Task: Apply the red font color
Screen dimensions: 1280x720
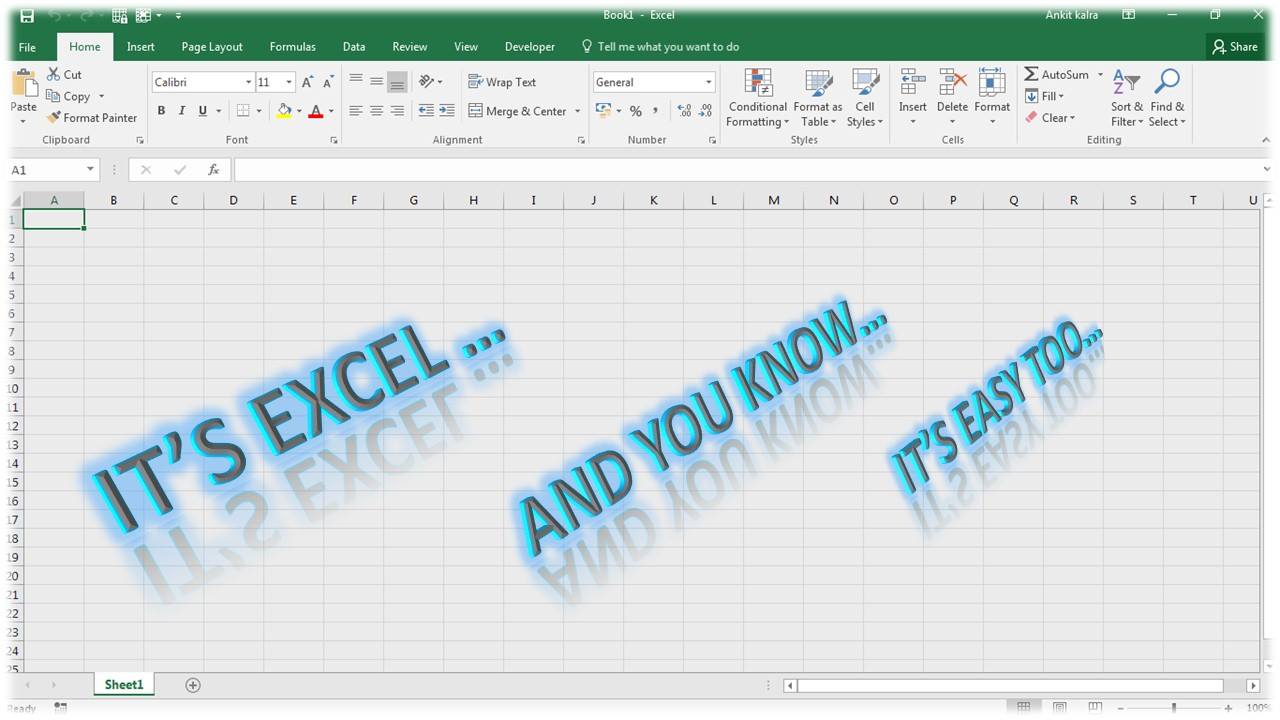Action: pos(316,111)
